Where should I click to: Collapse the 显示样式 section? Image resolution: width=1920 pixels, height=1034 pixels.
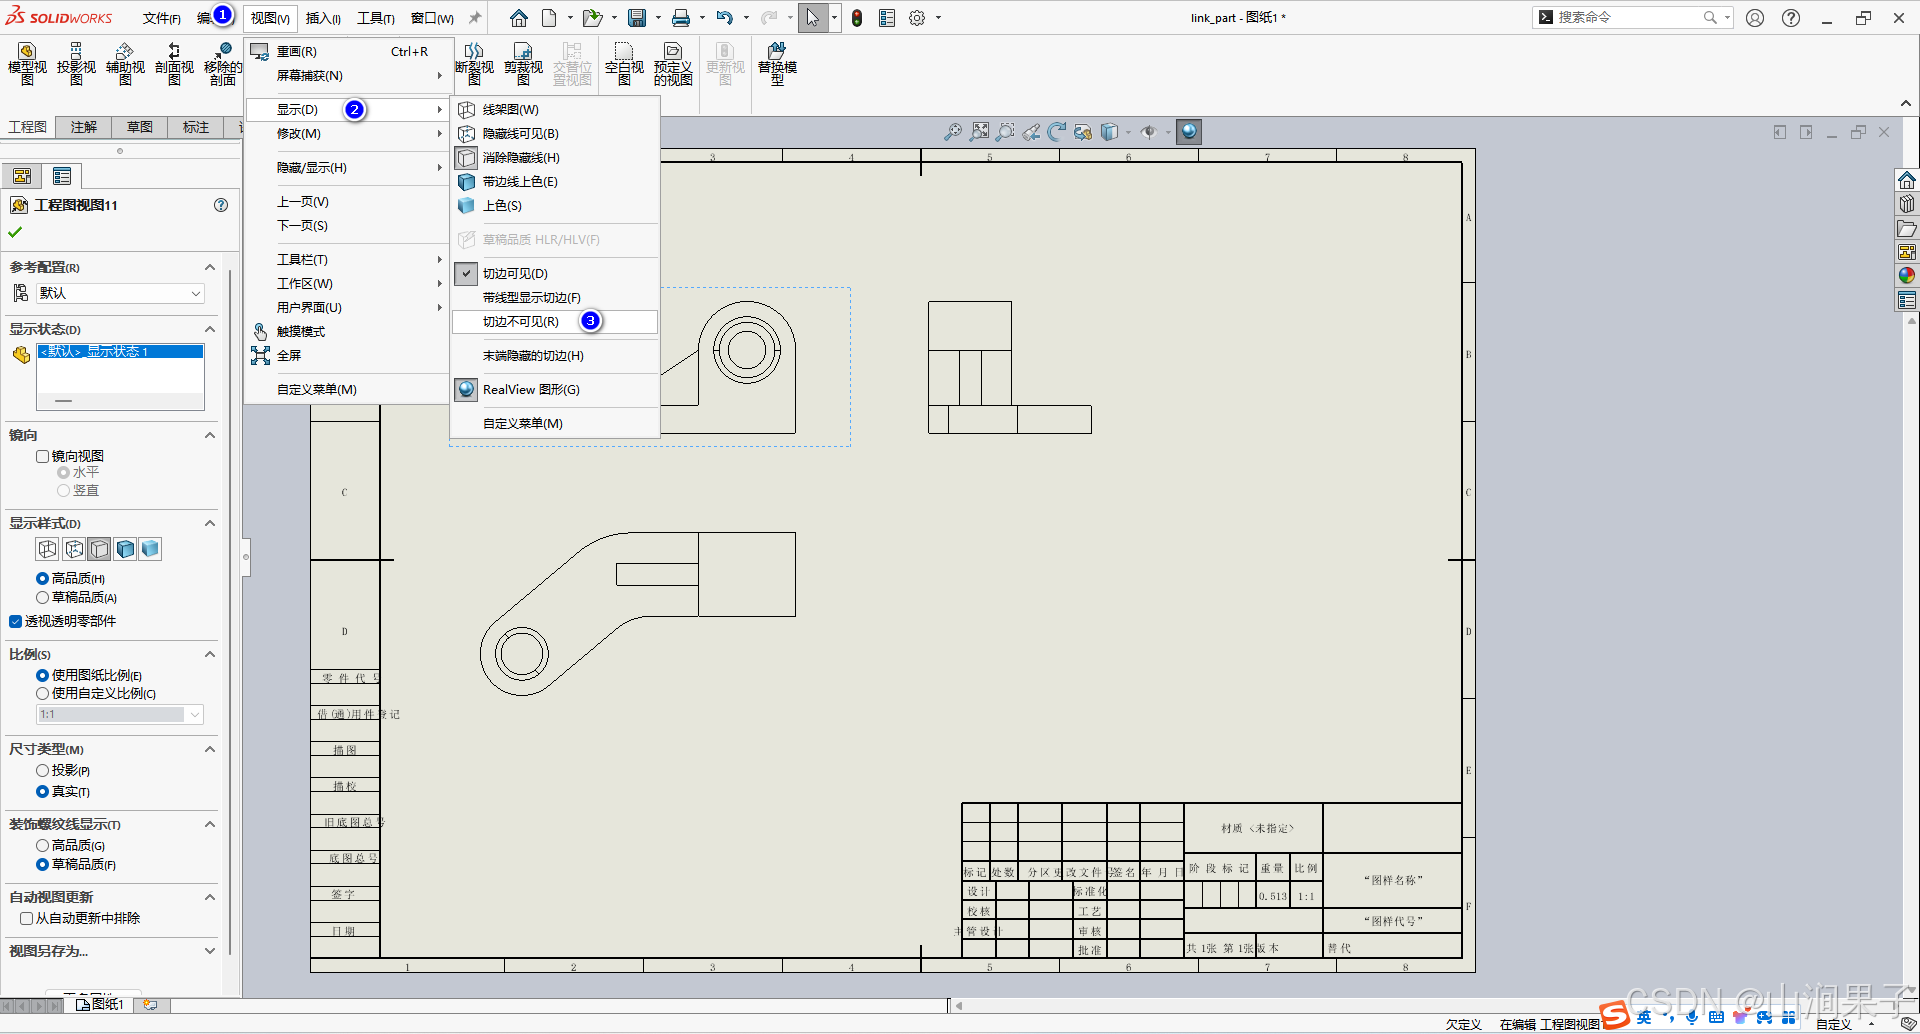click(210, 523)
